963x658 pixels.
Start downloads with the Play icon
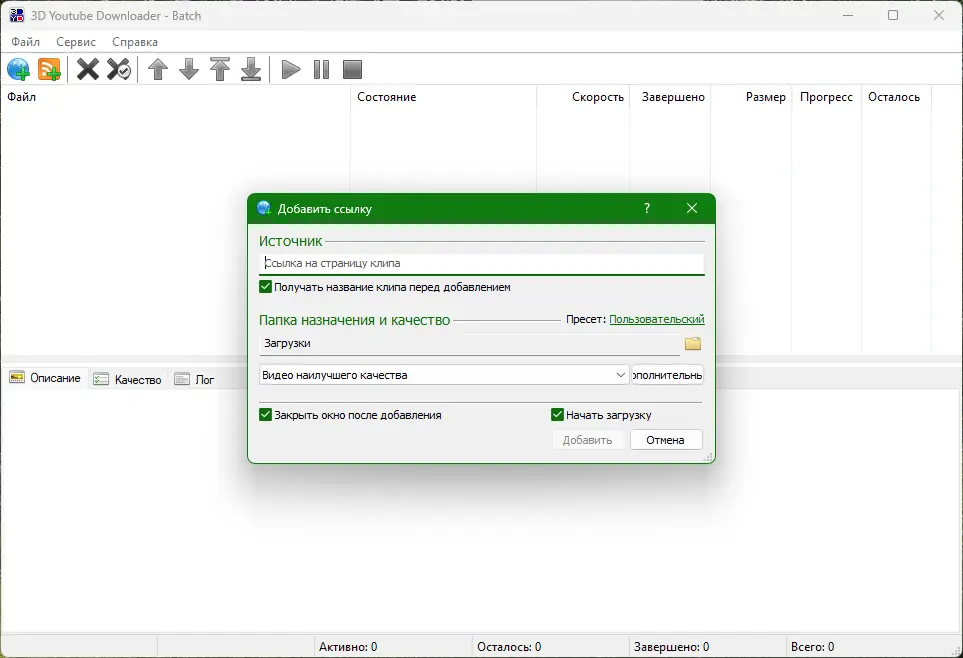[x=289, y=69]
